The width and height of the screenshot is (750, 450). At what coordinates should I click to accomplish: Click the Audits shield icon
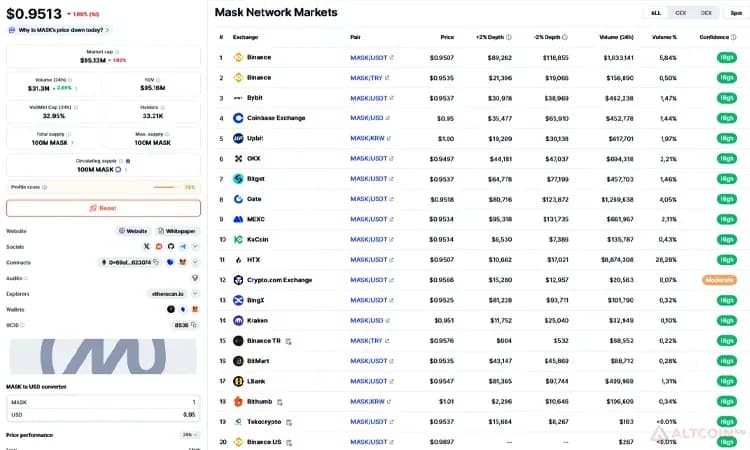pyautogui.click(x=195, y=278)
